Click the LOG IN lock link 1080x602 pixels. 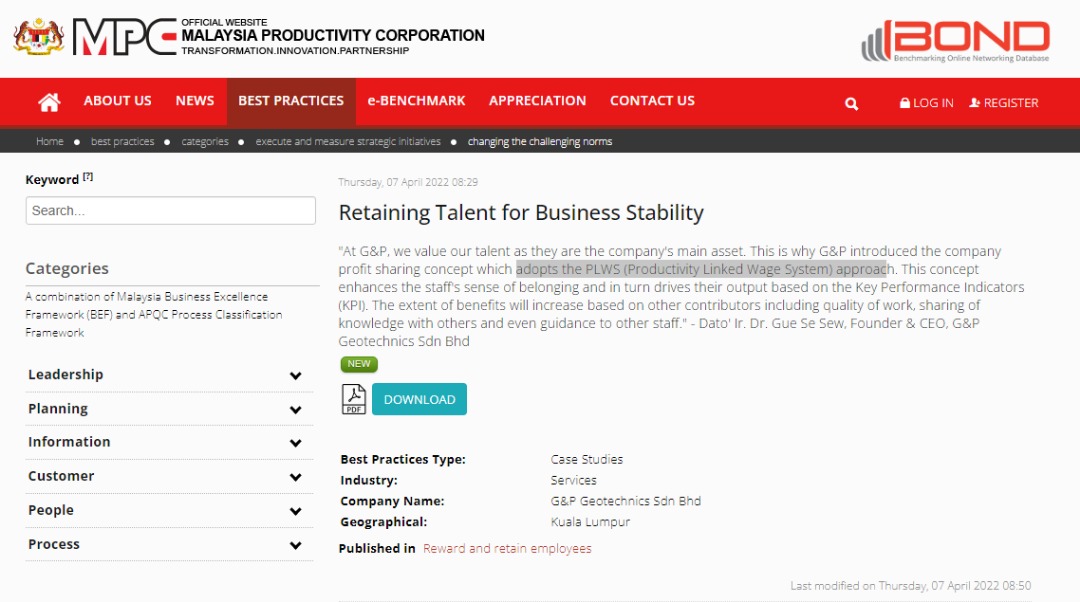(x=926, y=103)
